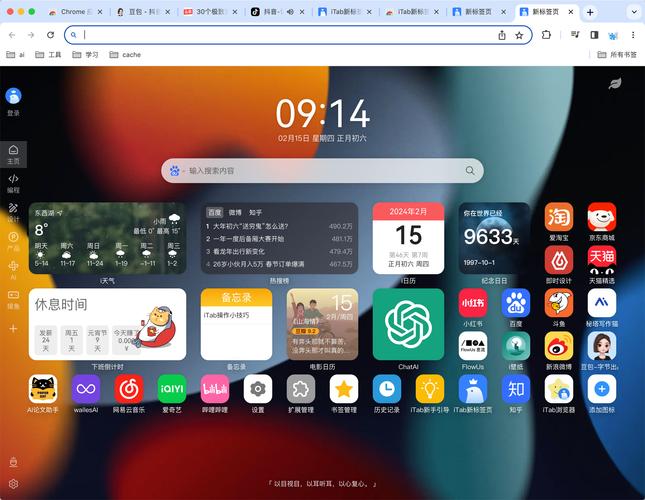
Task: Select the 主页 sidebar category
Action: pos(13,154)
